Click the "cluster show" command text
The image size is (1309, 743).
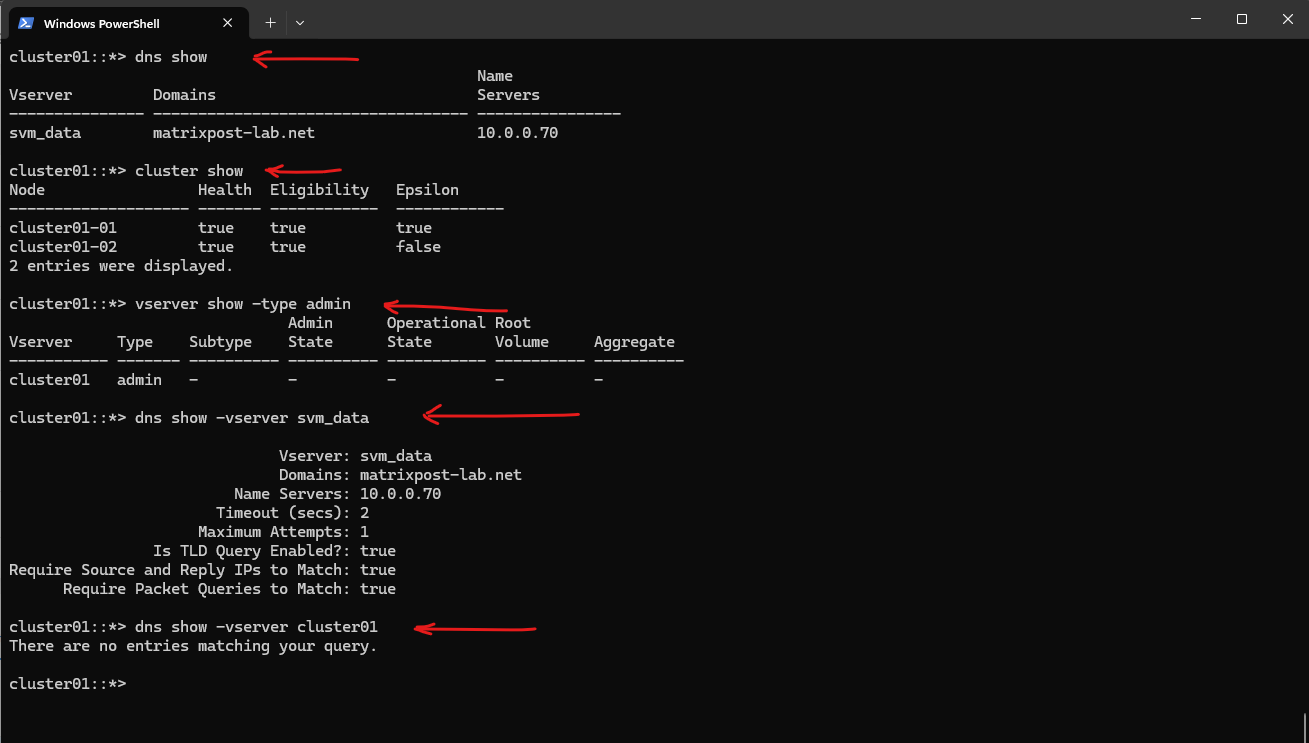189,171
